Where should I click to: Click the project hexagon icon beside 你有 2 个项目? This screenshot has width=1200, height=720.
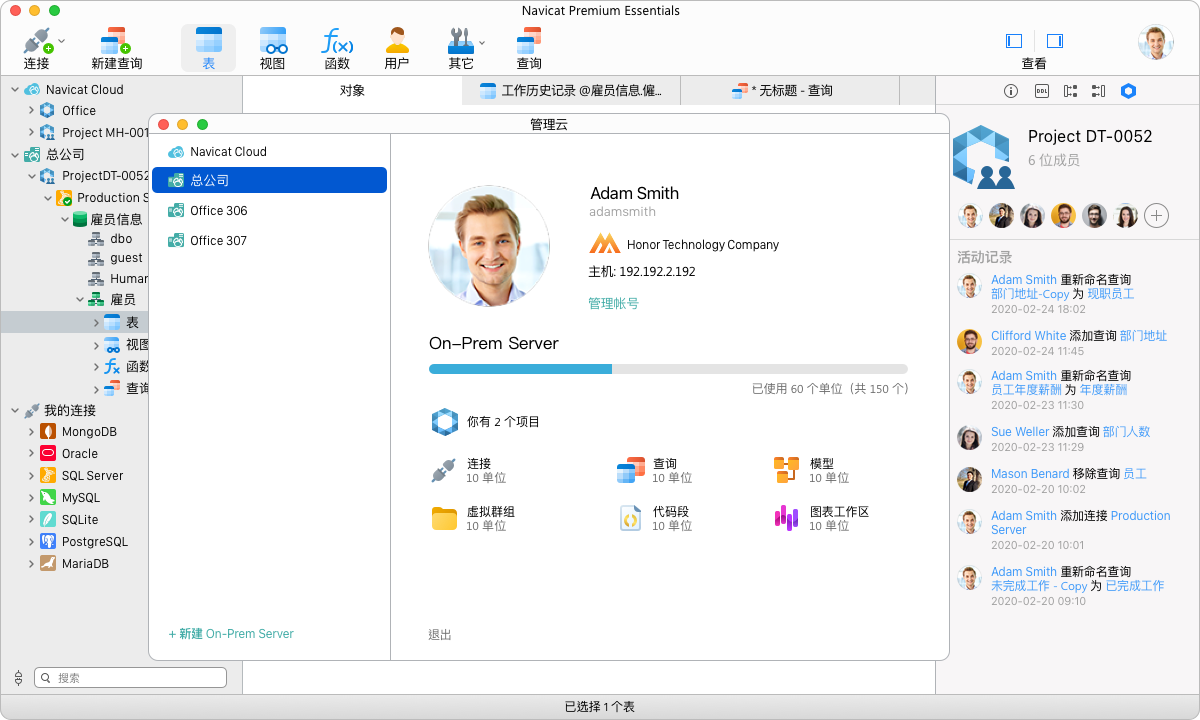pyautogui.click(x=444, y=422)
